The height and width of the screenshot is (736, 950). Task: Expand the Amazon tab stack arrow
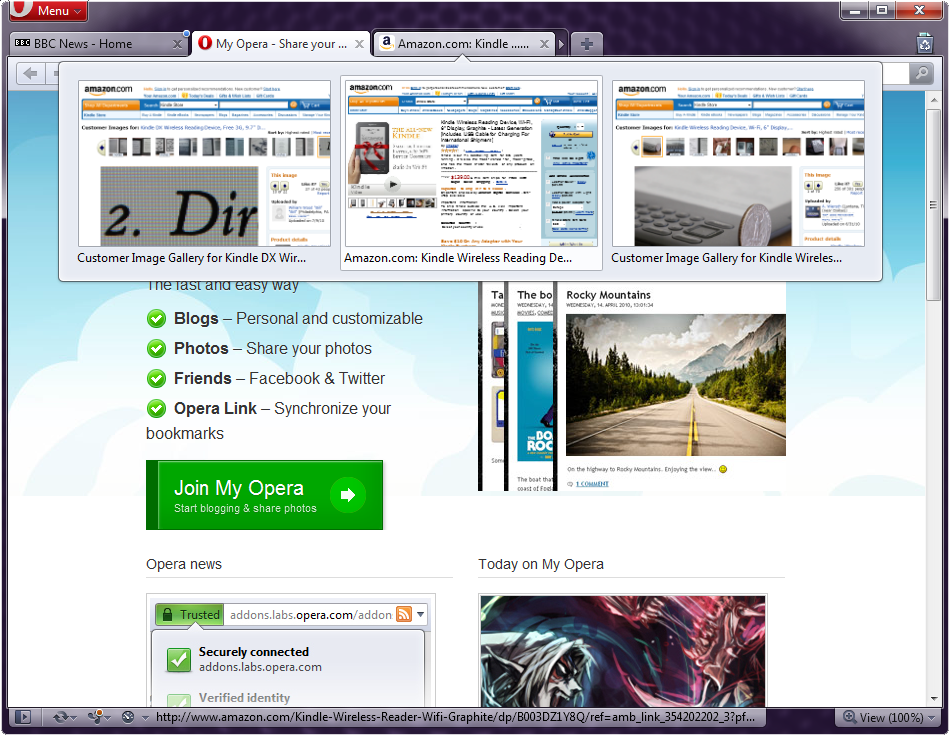coord(562,44)
